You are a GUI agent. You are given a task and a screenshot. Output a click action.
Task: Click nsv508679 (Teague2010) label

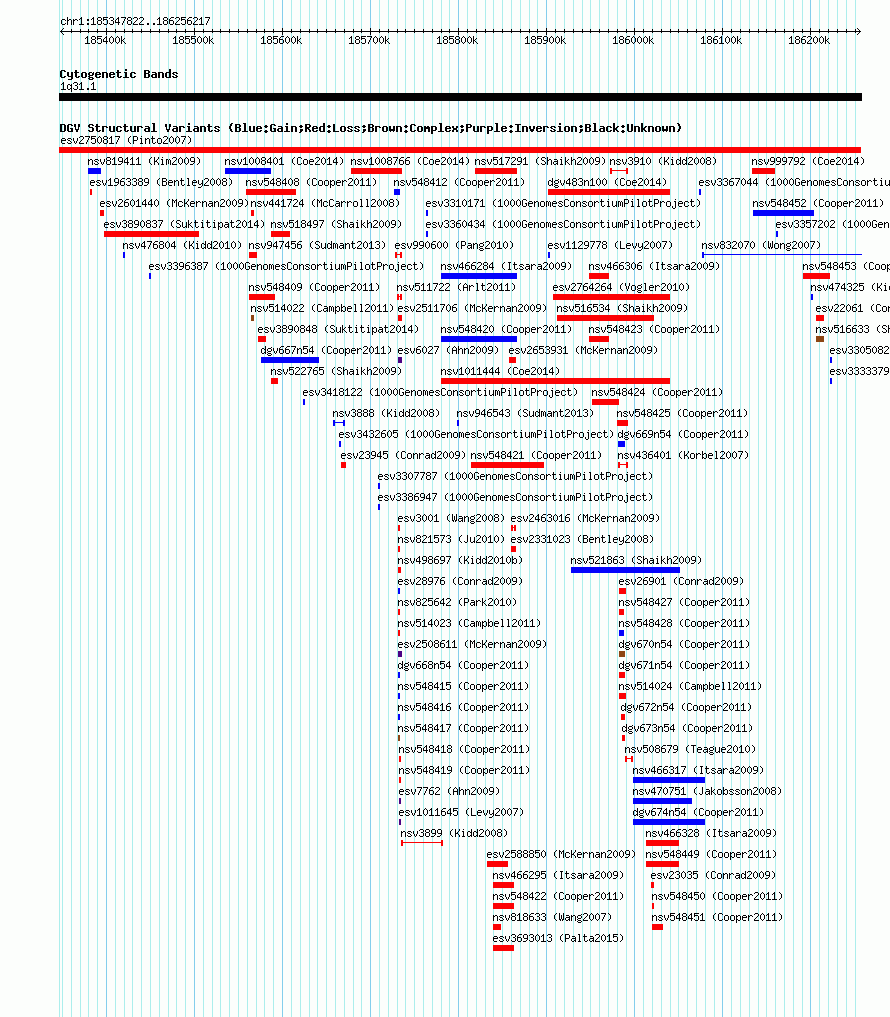click(x=690, y=749)
